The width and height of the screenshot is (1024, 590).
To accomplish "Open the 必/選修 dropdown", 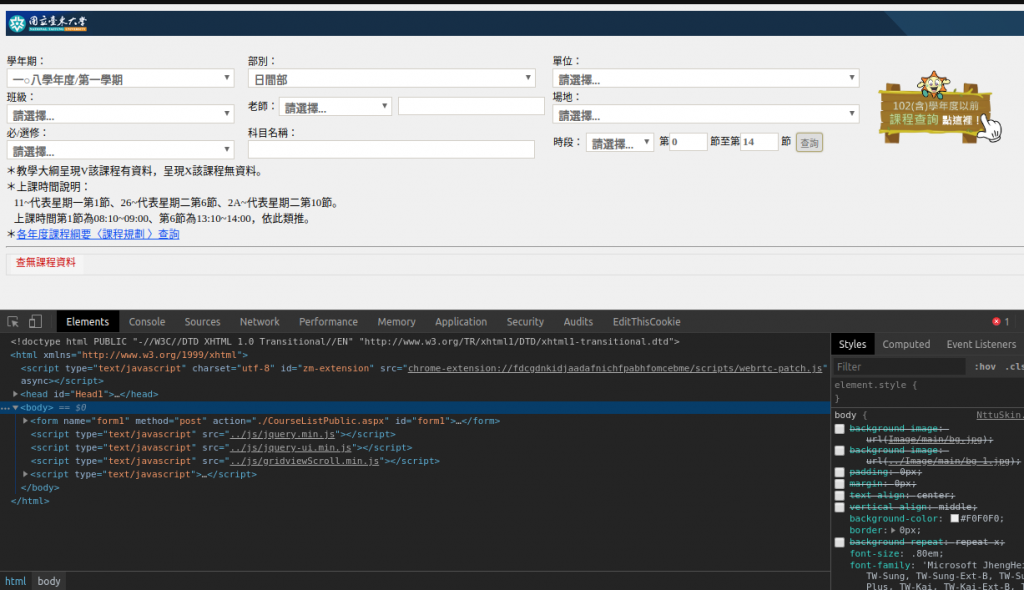I will (x=120, y=151).
